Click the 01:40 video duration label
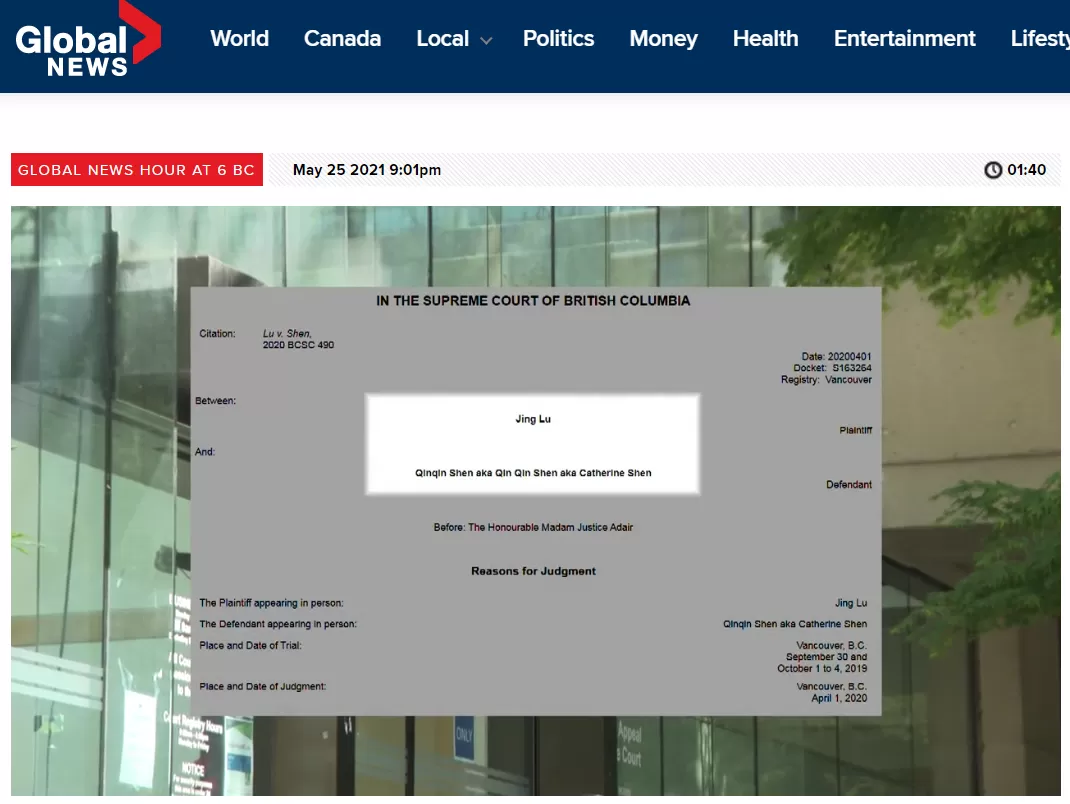 (x=1026, y=169)
